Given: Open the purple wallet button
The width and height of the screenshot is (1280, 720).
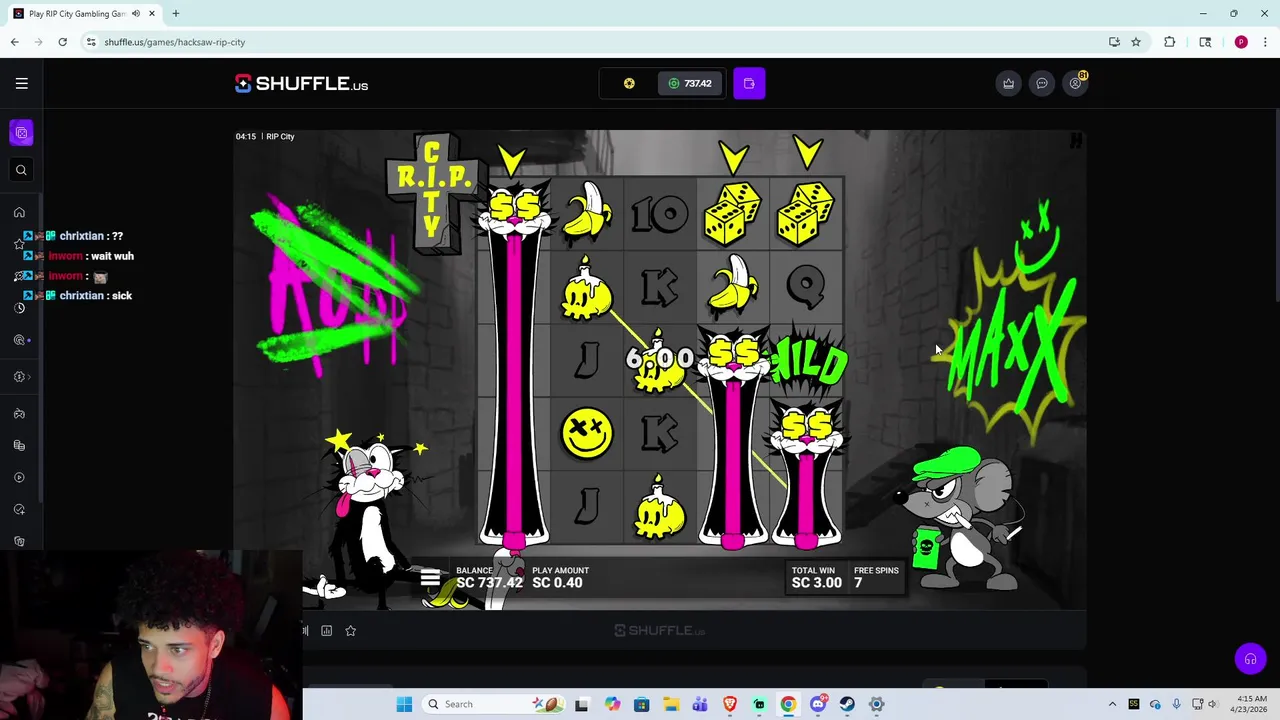Looking at the screenshot, I should (749, 83).
